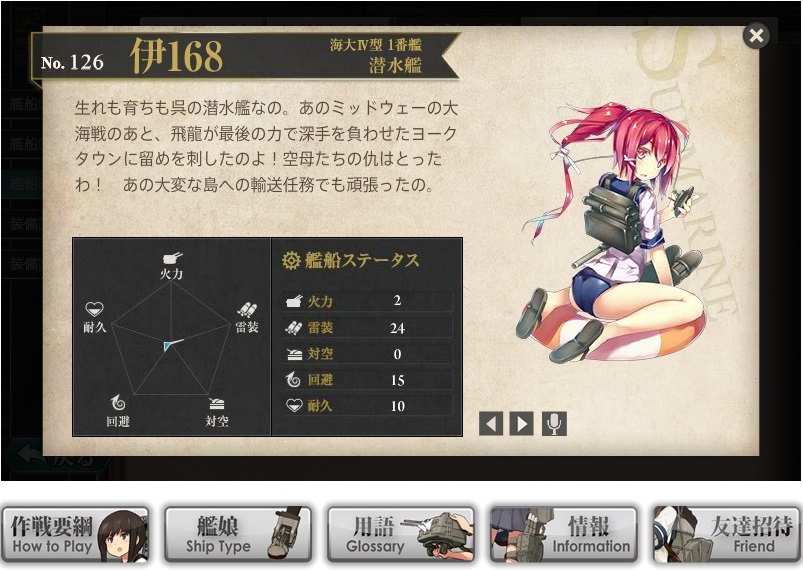Screen dimensions: 803x570
Task: Click the 回避 swirl icon on radar chart
Action: pos(118,403)
